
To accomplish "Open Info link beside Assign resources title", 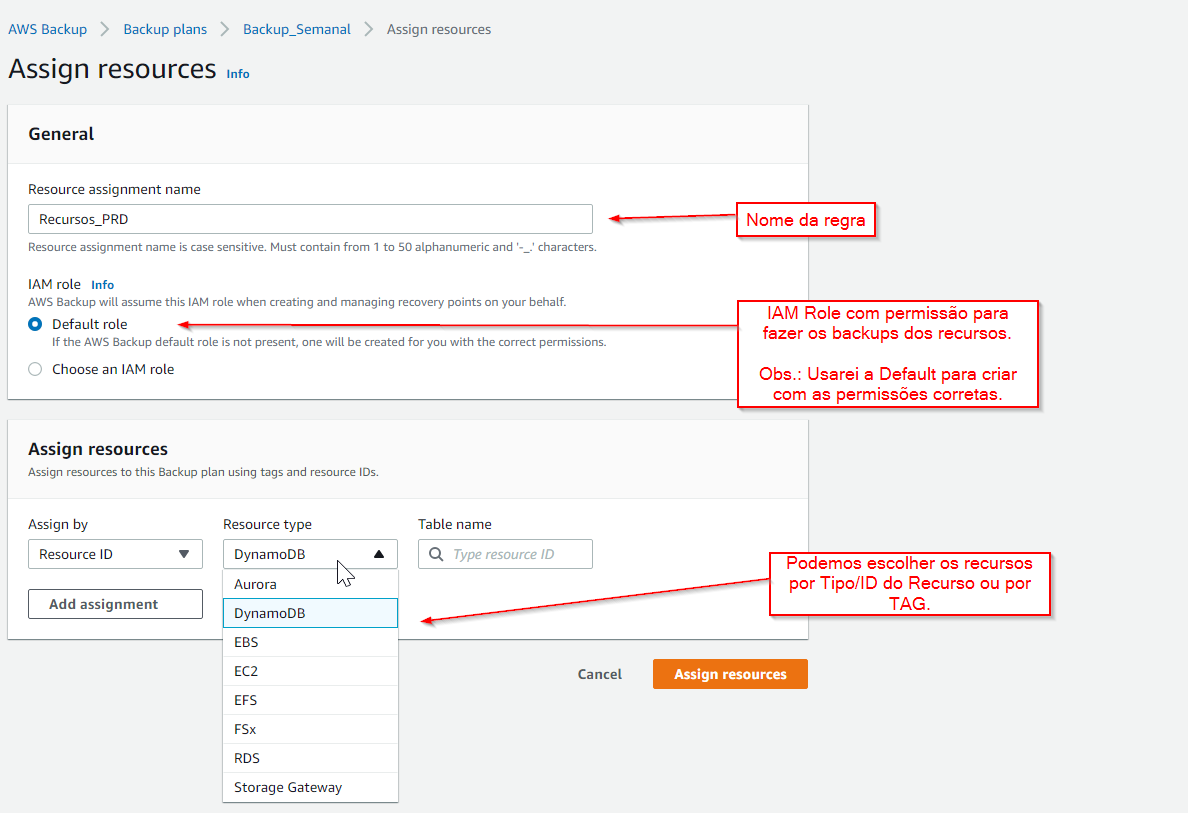I will click(x=238, y=73).
